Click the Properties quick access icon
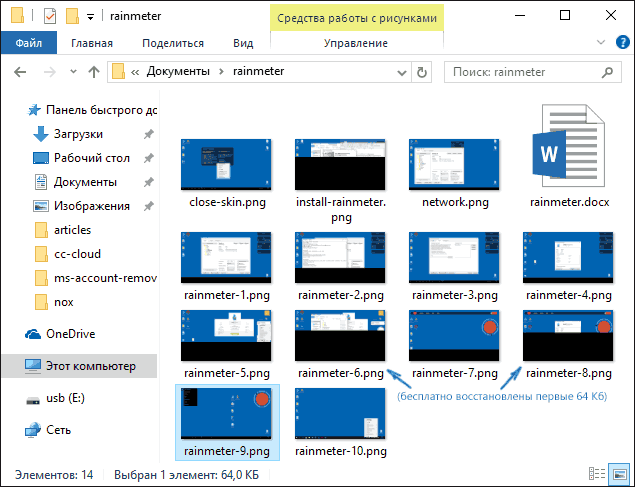This screenshot has height=487, width=635. 50,16
